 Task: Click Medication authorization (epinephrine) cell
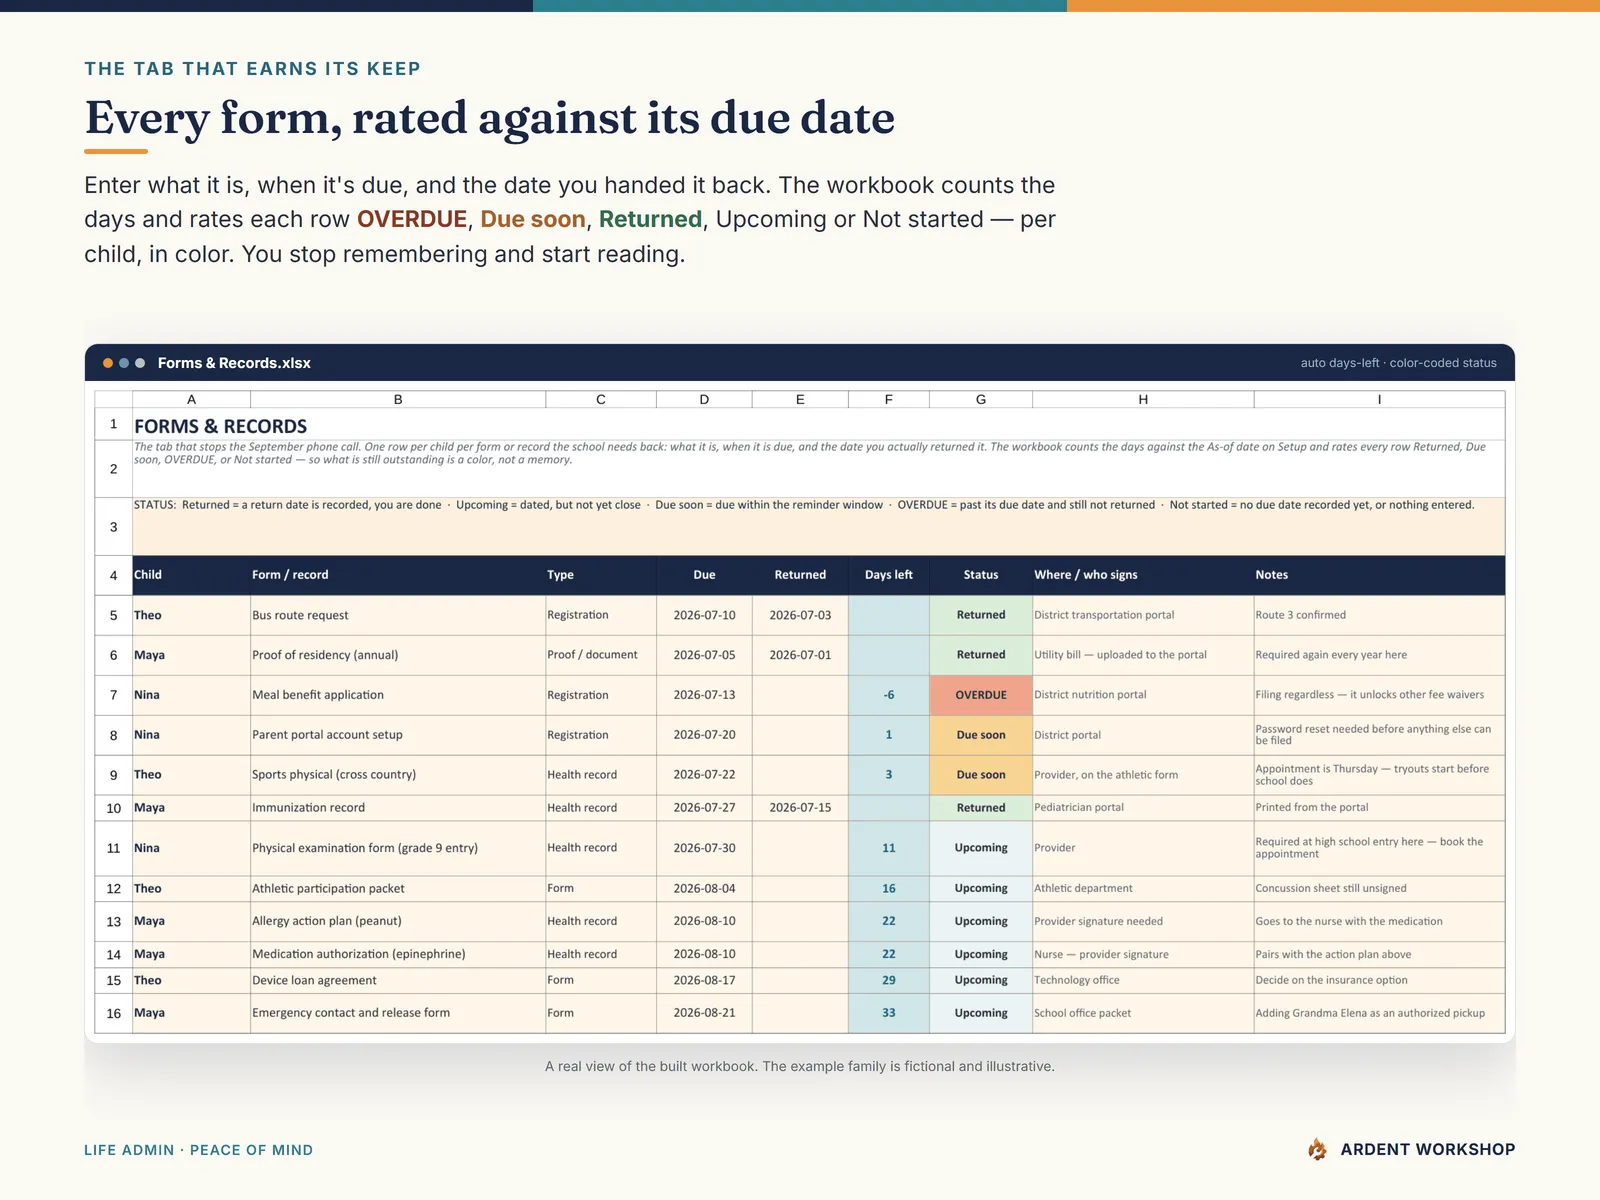tap(398, 954)
